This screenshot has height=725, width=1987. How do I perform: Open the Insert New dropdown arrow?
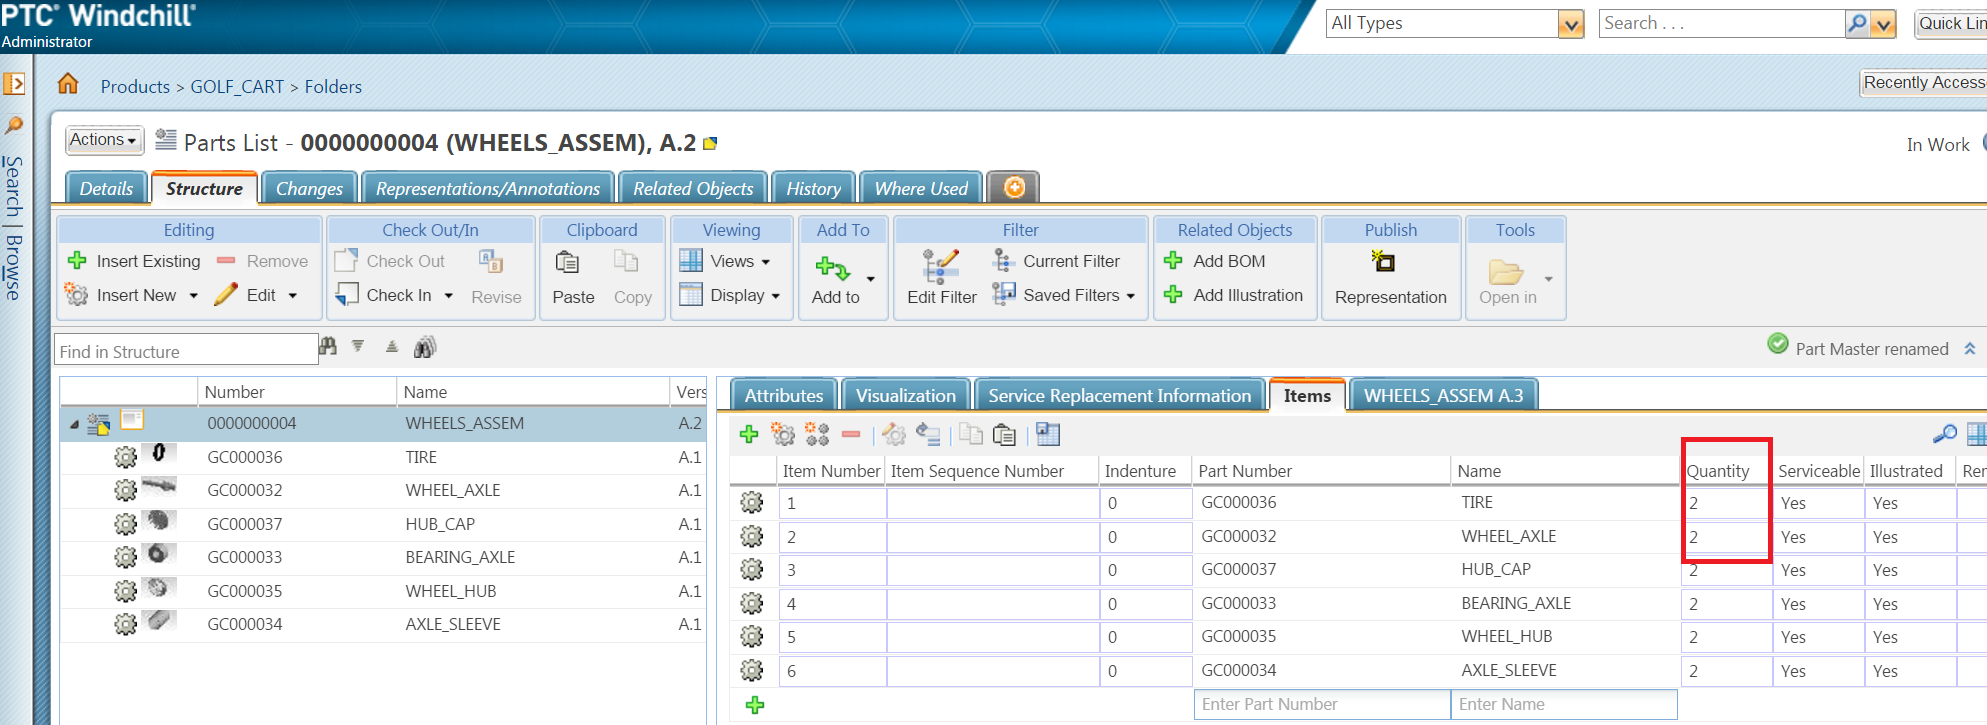point(193,296)
